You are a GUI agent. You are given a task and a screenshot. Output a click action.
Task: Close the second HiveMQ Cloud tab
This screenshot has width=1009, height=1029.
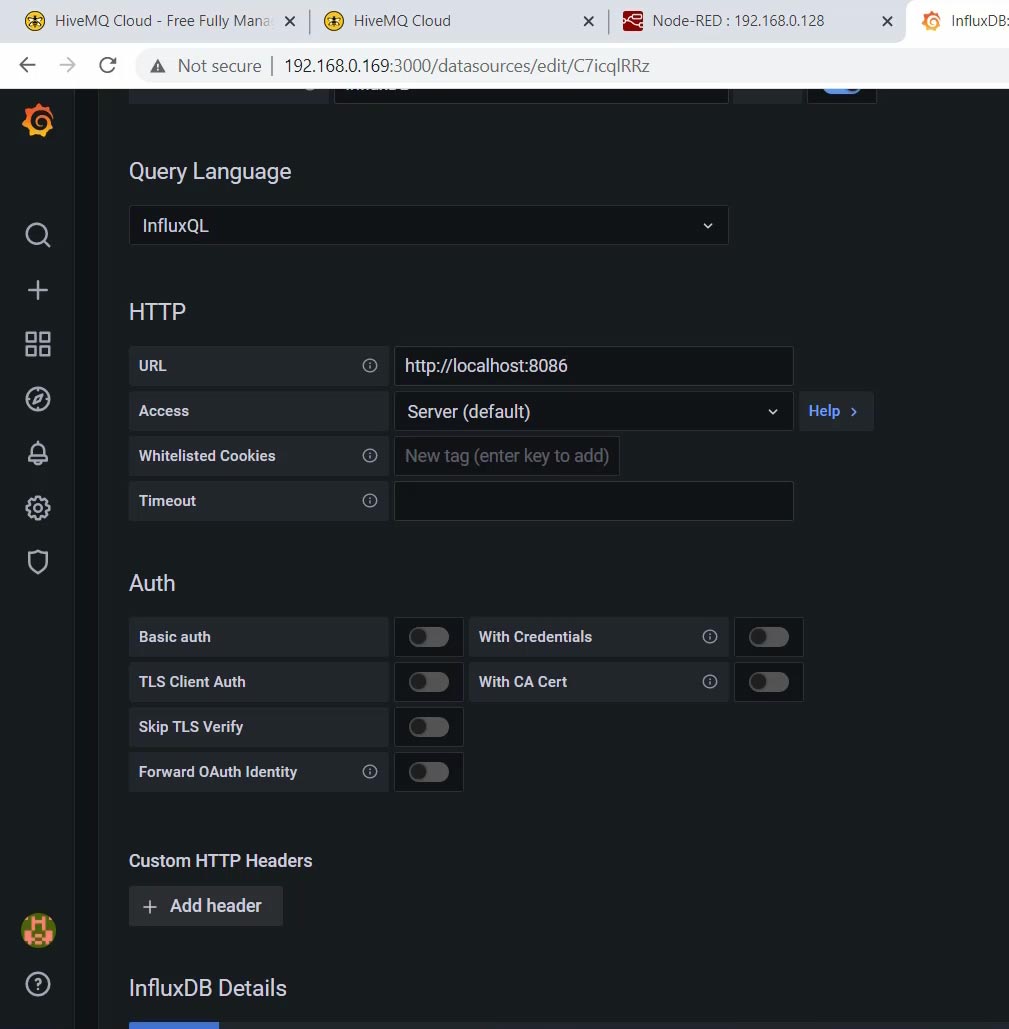pyautogui.click(x=588, y=21)
